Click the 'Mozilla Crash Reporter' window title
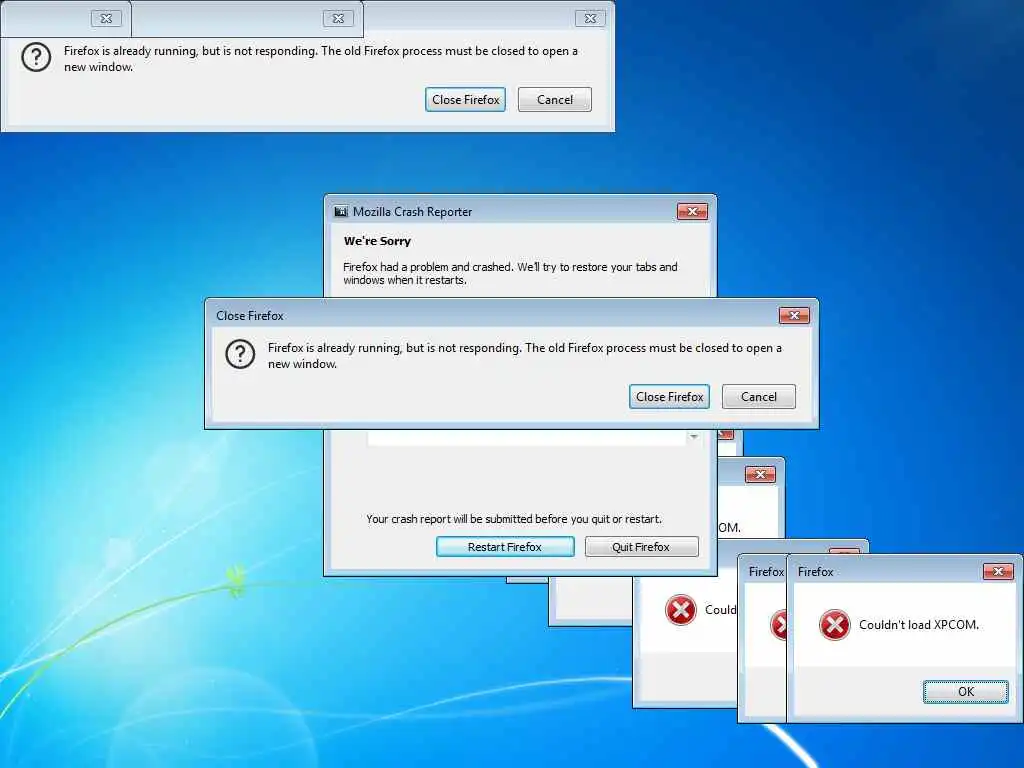Image resolution: width=1024 pixels, height=768 pixels. tap(412, 212)
